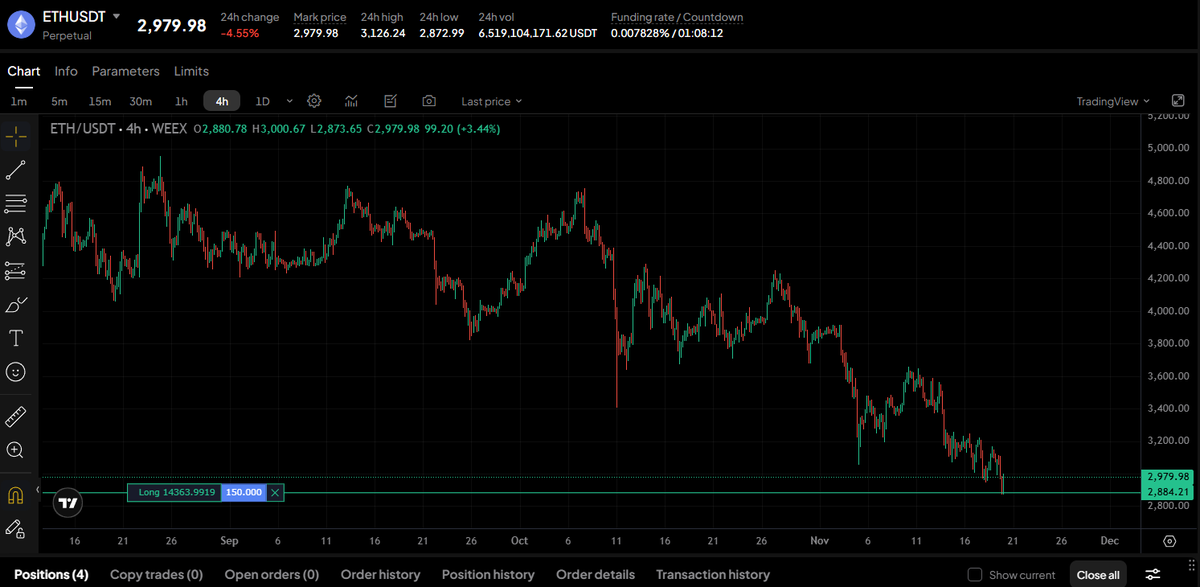Select the ruler measure tool
Viewport: 1200px width, 587px height.
tap(16, 416)
